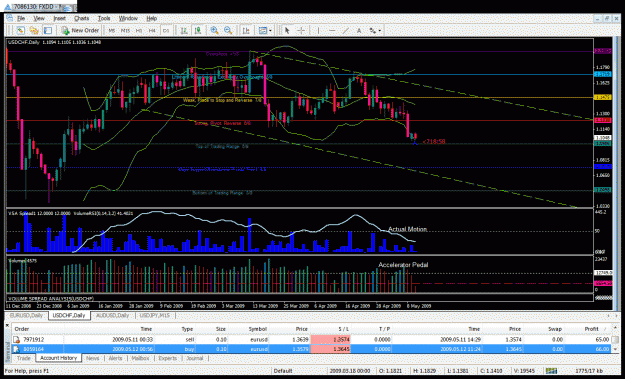This screenshot has height=379, width=625.
Task: Open the Tools menu
Action: (x=104, y=18)
